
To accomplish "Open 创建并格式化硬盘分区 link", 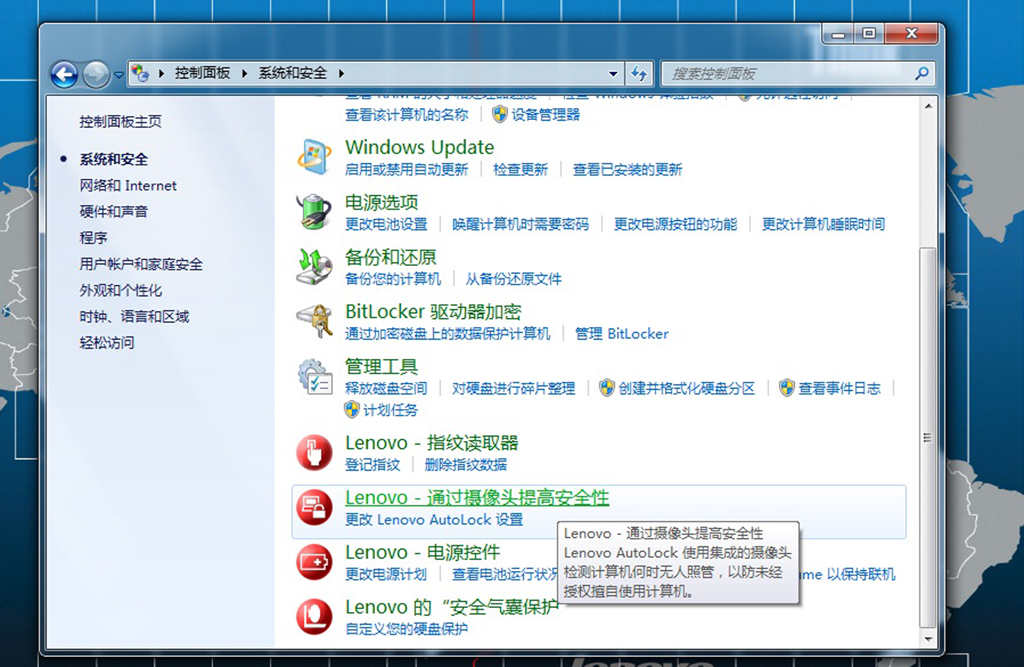I will pyautogui.click(x=686, y=389).
